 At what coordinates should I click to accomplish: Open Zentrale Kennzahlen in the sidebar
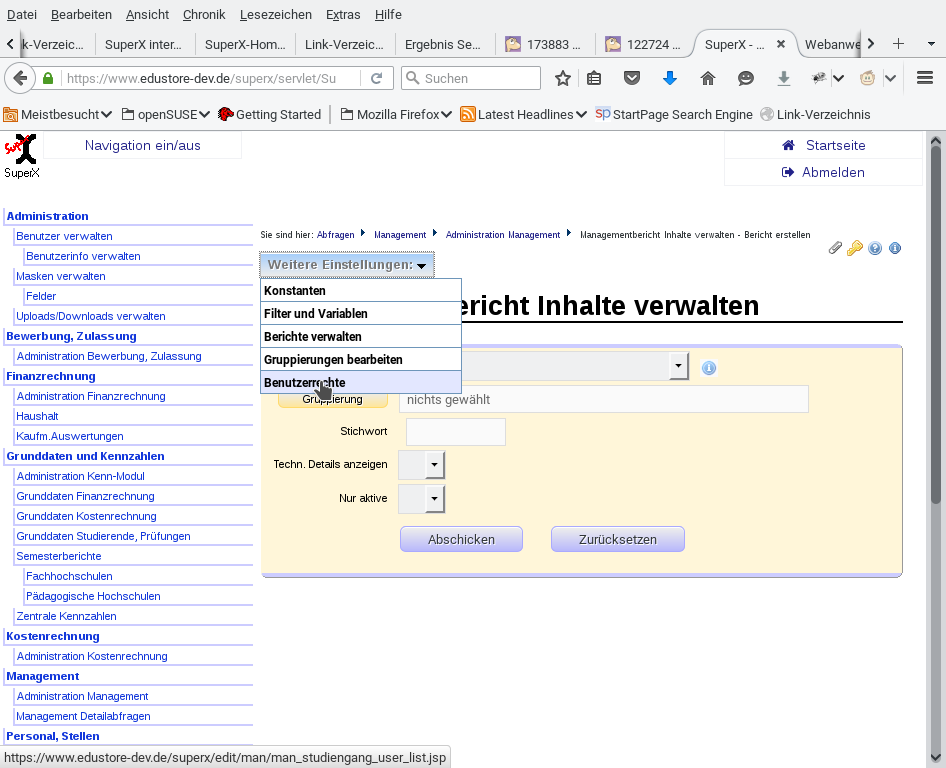pyautogui.click(x=66, y=616)
